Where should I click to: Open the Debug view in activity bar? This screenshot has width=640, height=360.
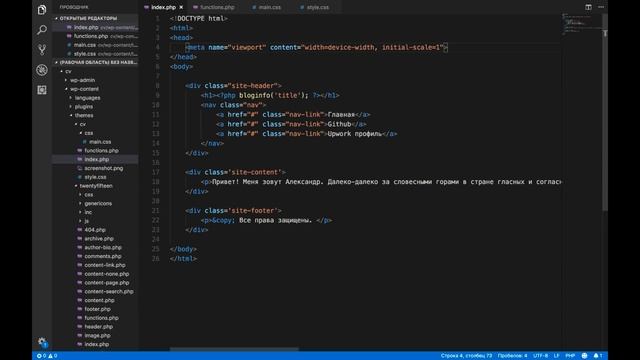[x=42, y=70]
